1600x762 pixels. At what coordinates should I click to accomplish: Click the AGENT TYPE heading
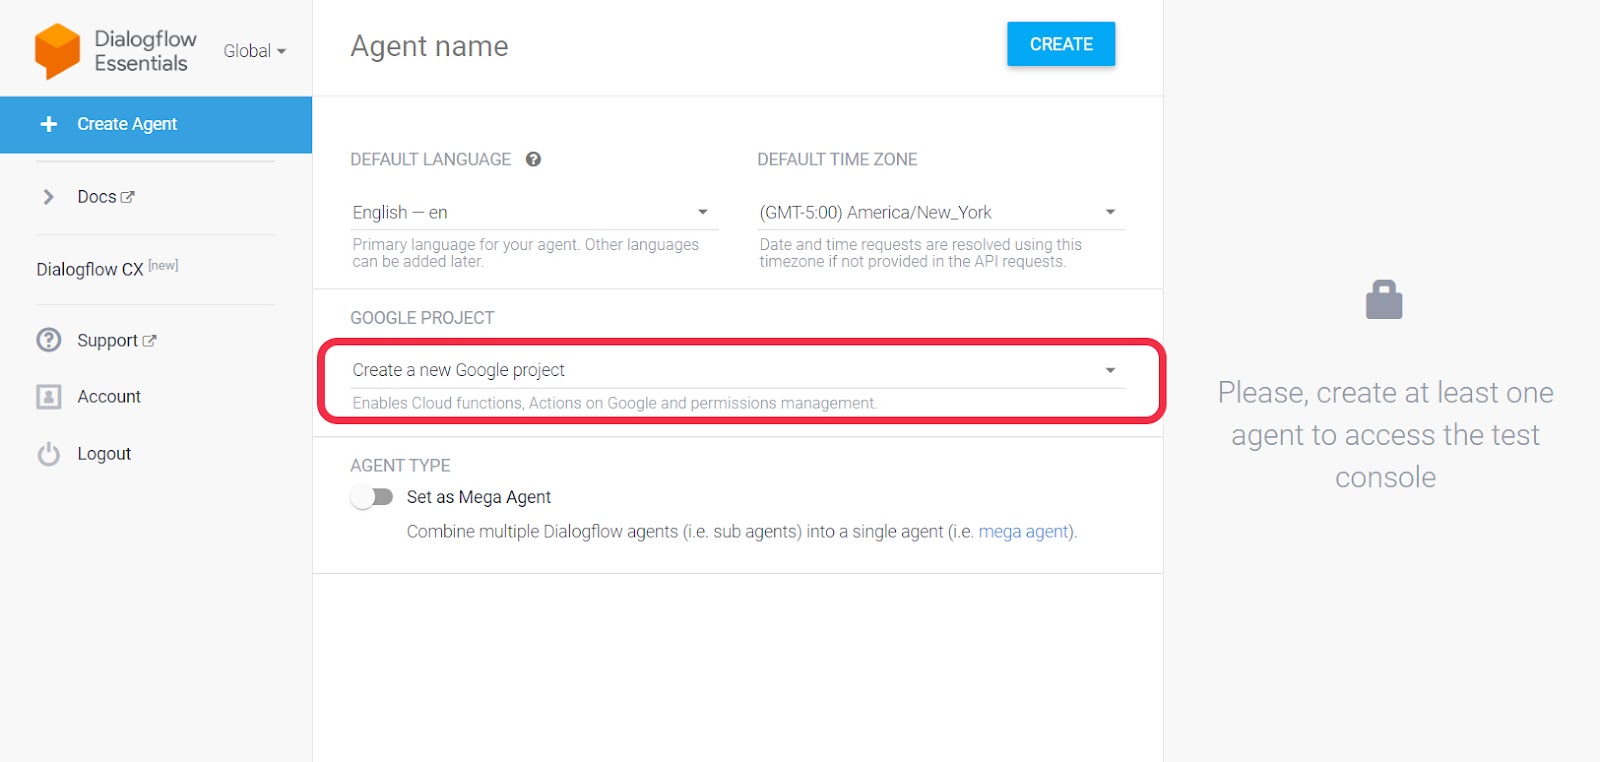click(x=400, y=465)
